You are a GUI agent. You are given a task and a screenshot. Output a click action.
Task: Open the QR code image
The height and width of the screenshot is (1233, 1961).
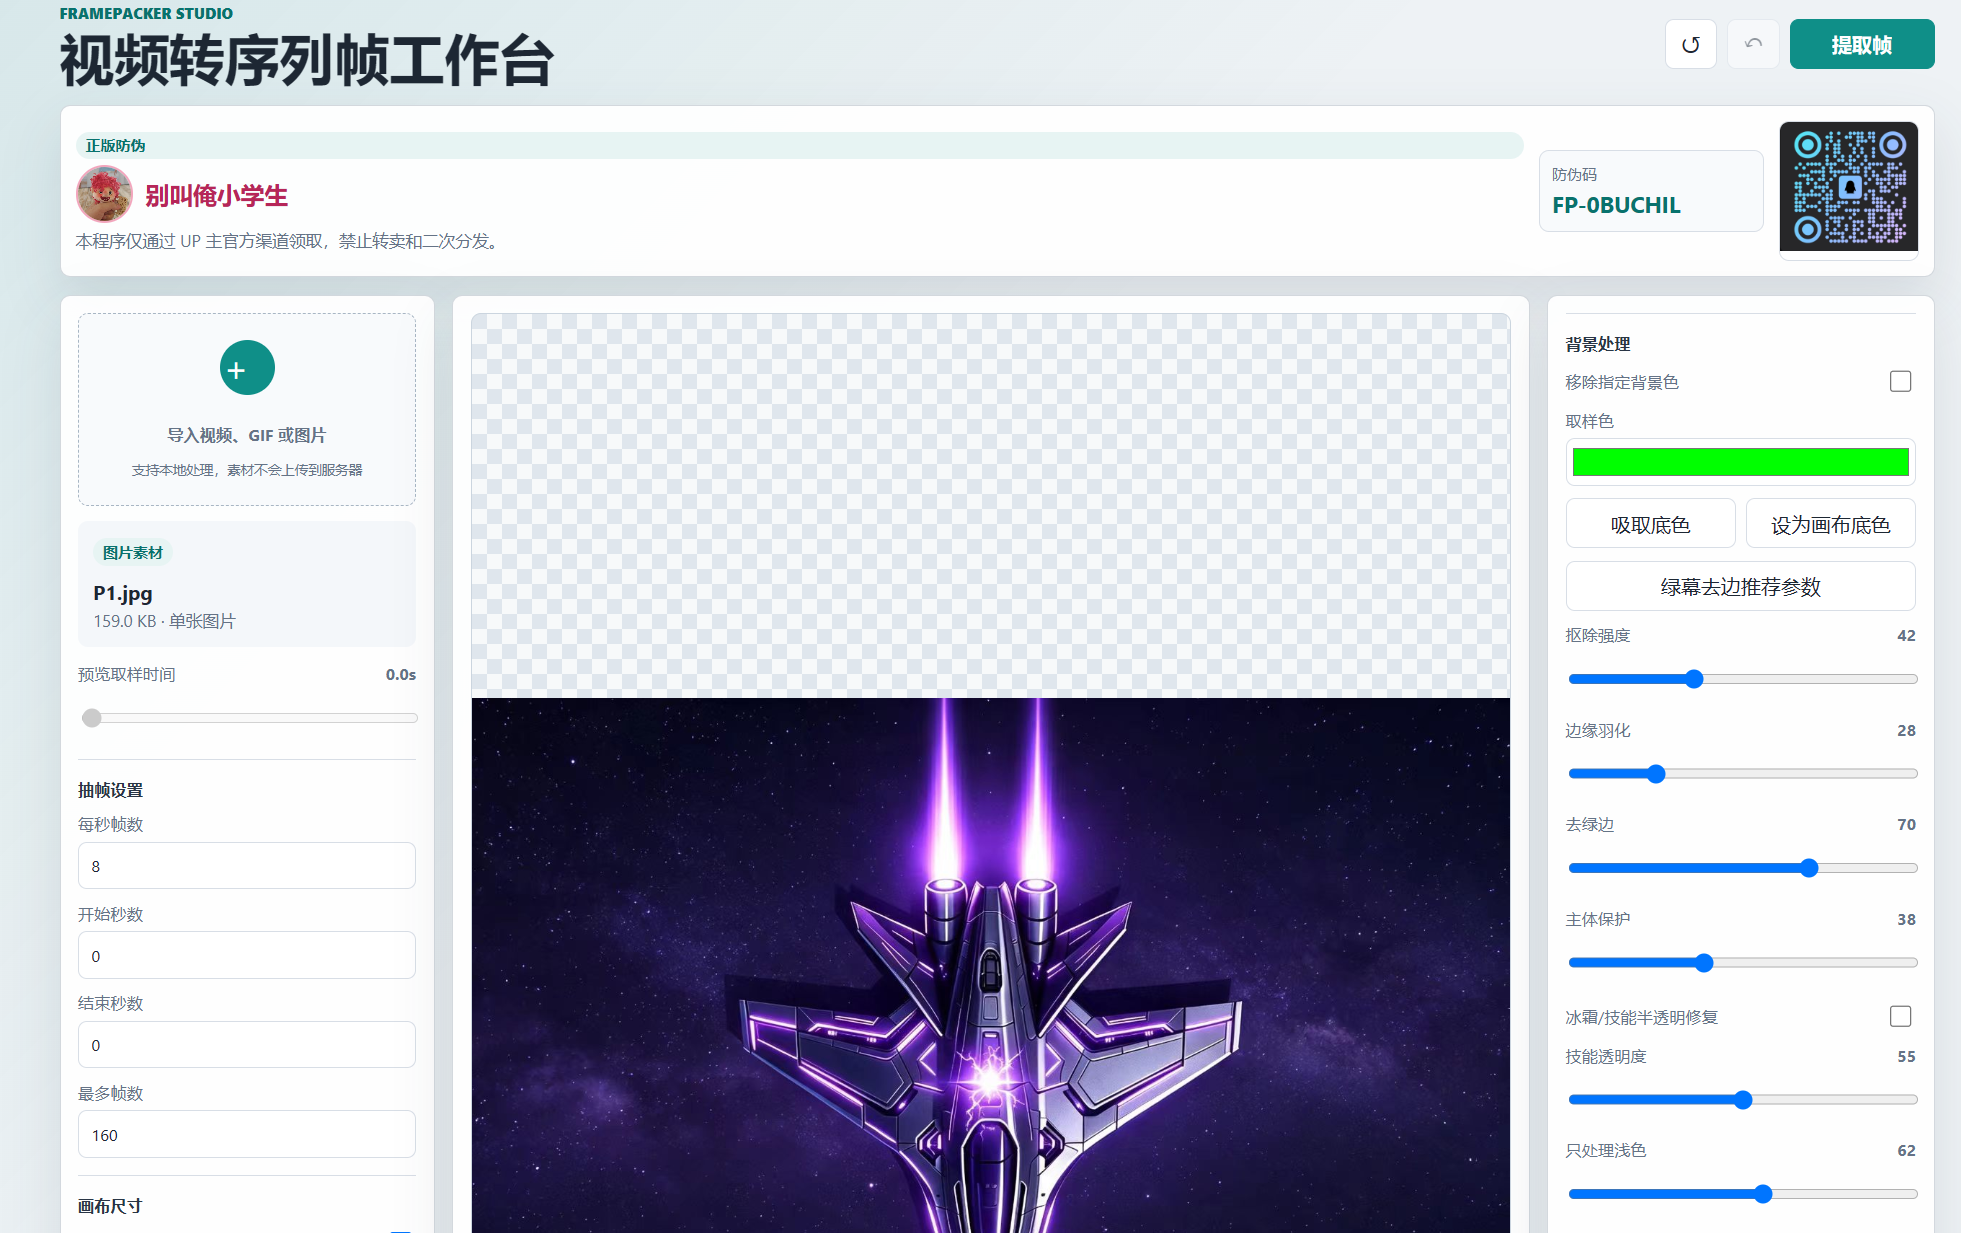pos(1848,187)
